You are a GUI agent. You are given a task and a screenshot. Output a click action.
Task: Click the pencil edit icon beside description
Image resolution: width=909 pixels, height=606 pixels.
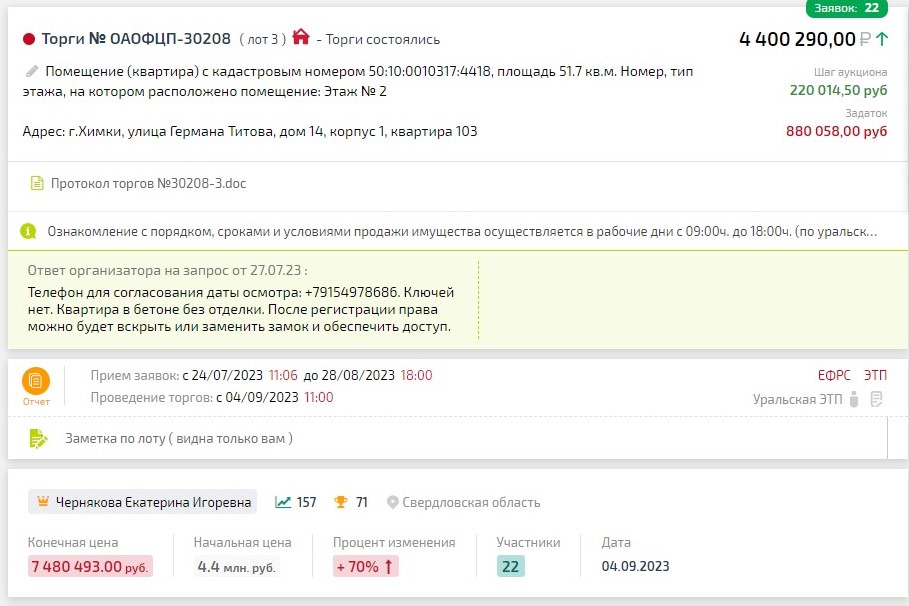tap(32, 71)
